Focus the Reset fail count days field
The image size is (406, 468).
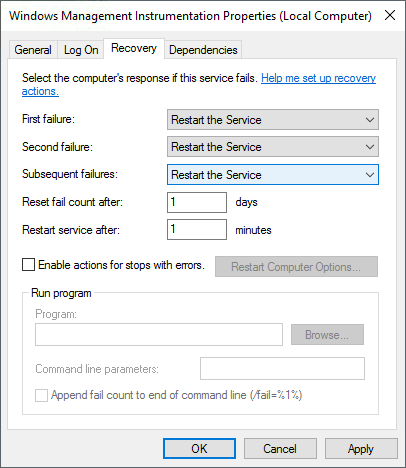coord(197,202)
